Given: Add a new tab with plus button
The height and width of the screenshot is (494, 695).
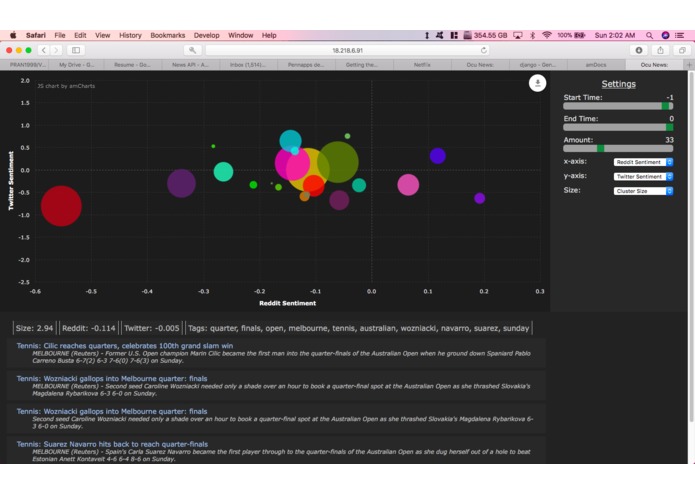Looking at the screenshot, I should 689,65.
